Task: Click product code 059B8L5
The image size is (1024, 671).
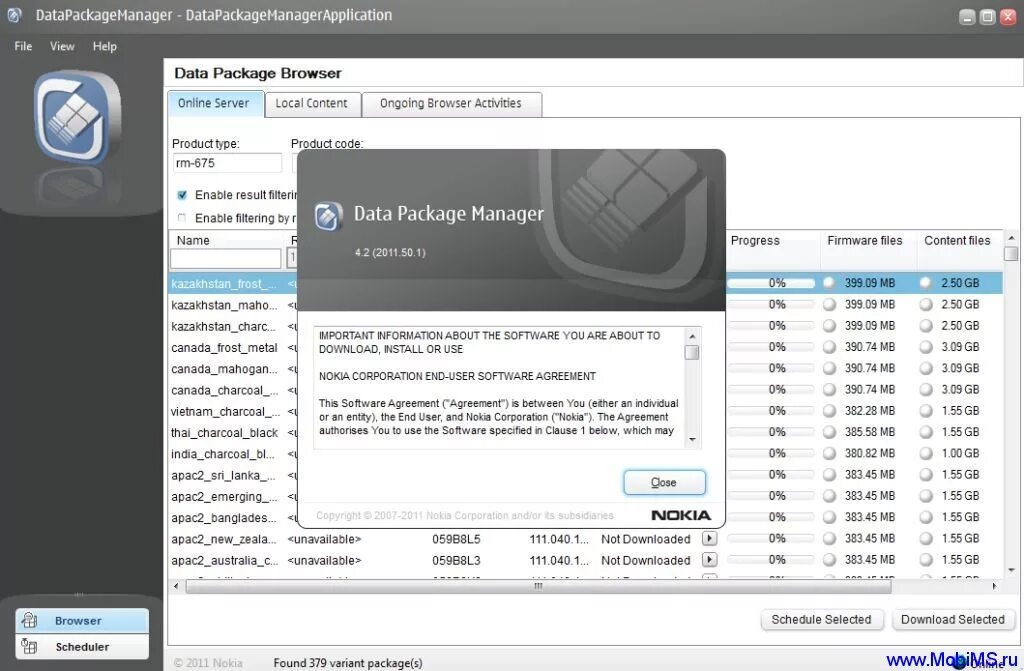Action: 456,539
